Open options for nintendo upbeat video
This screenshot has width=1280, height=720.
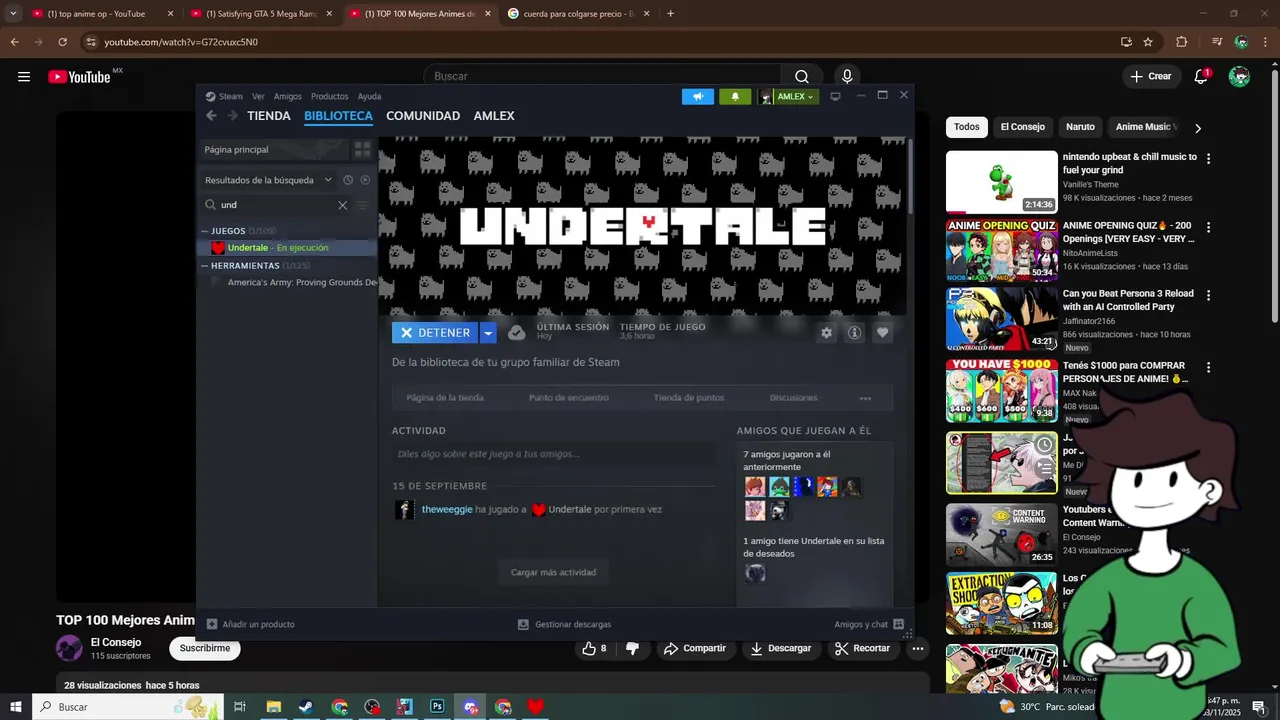point(1208,159)
